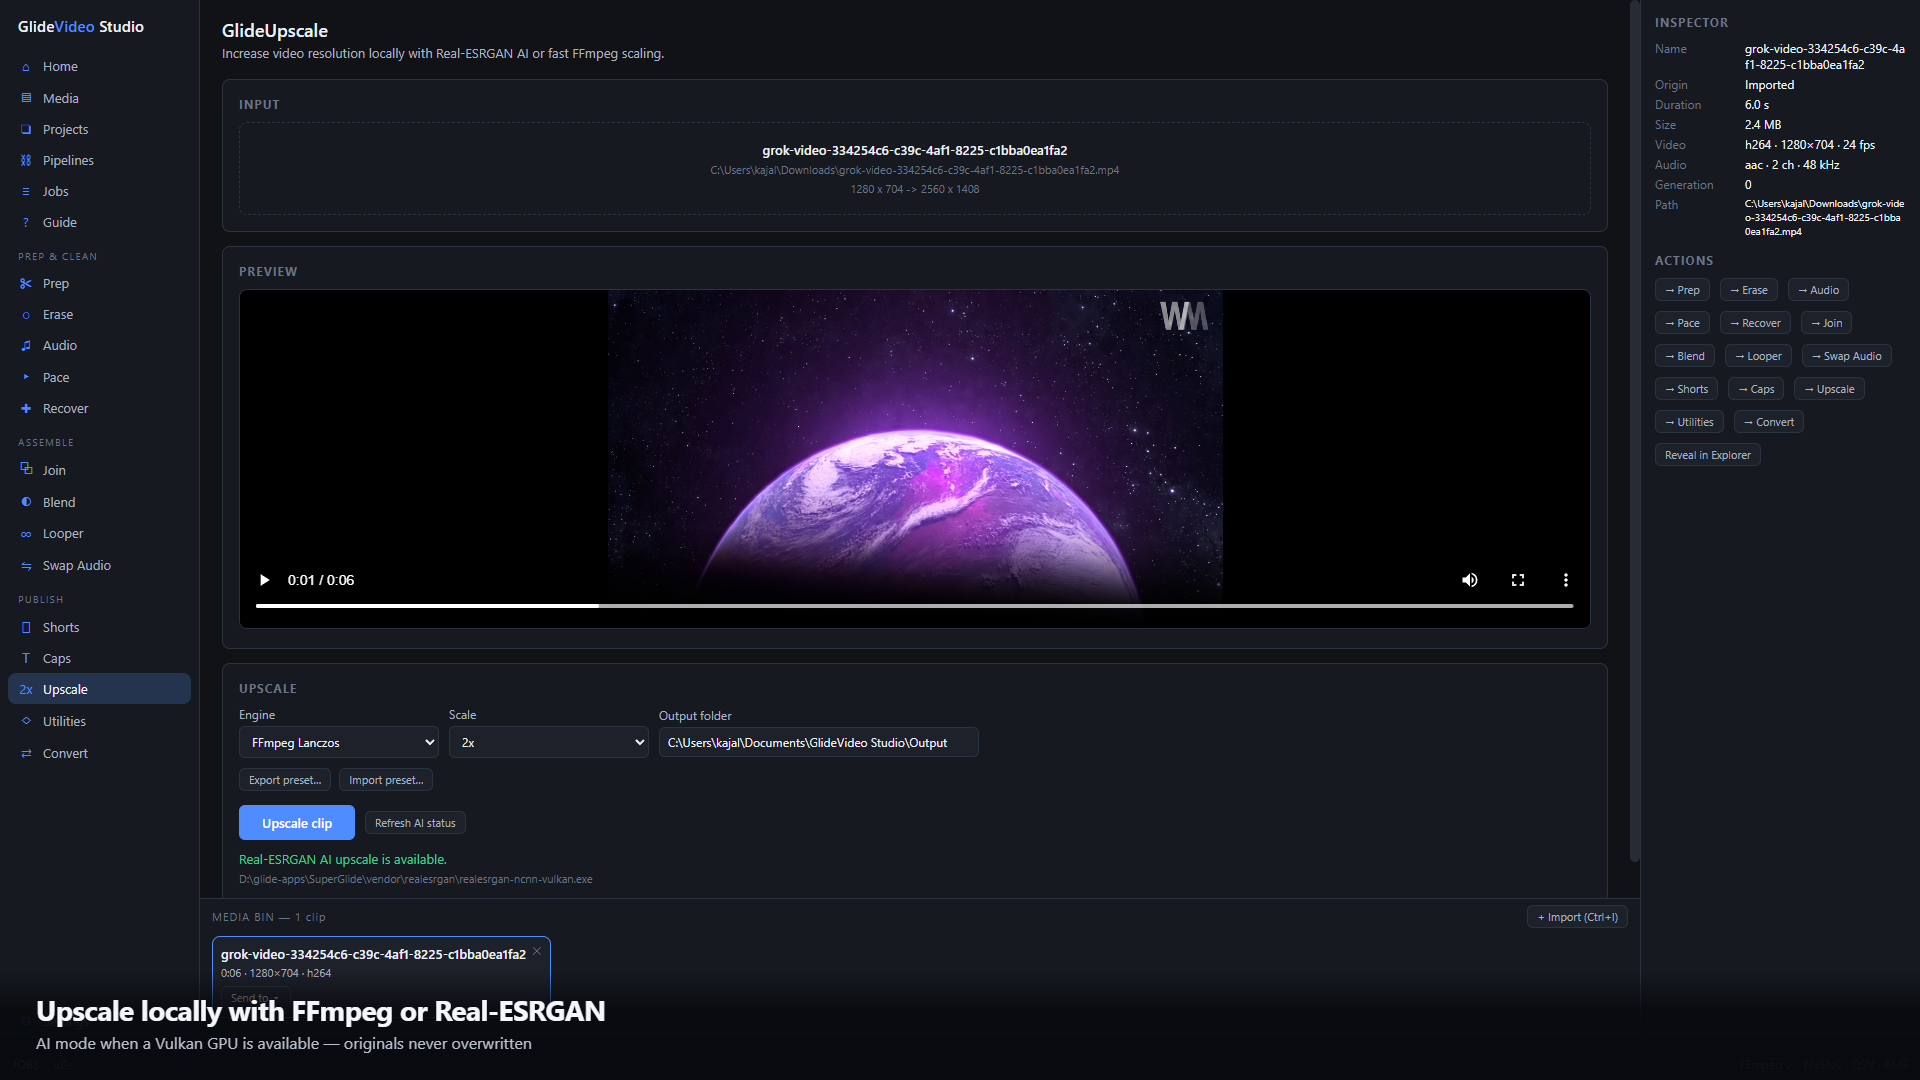
Task: Click the Upscale 2x icon
Action: coord(26,689)
